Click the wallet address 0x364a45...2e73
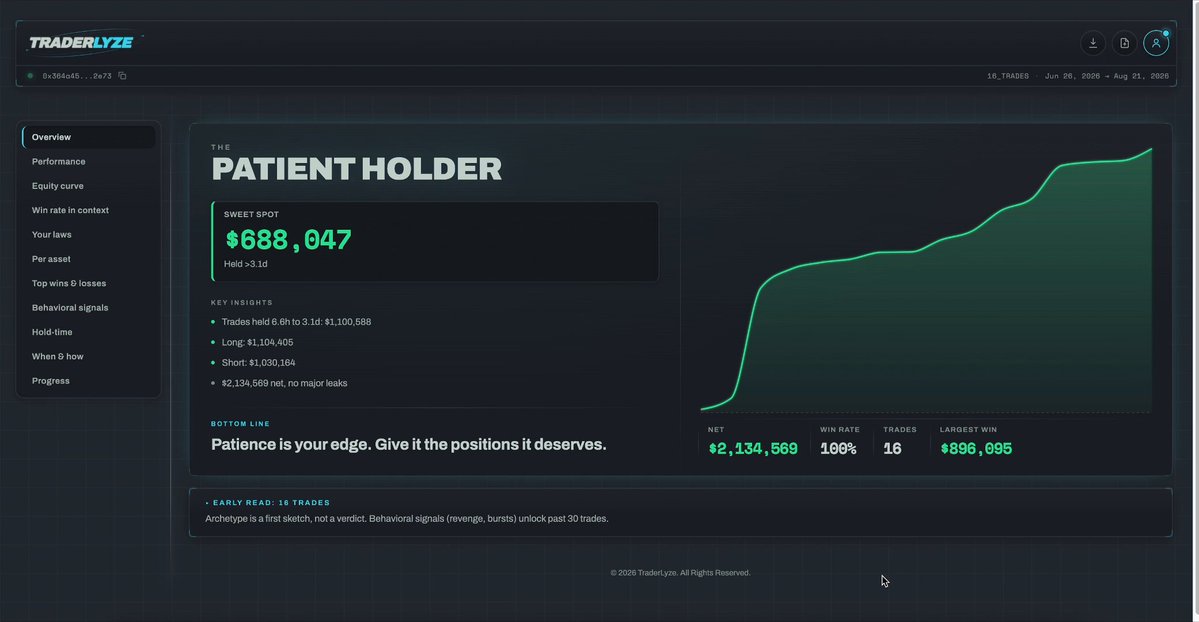1199x622 pixels. 76,76
